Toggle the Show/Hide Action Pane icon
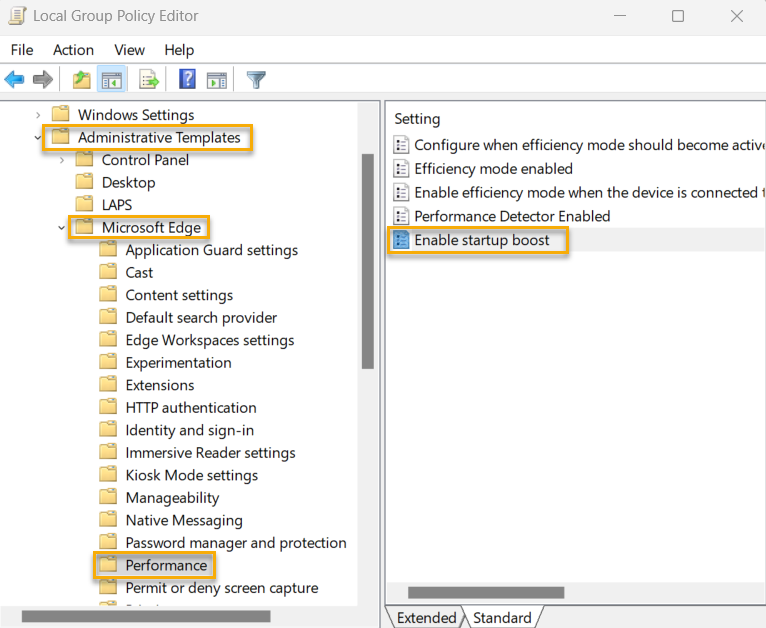The height and width of the screenshot is (628, 766). point(216,79)
